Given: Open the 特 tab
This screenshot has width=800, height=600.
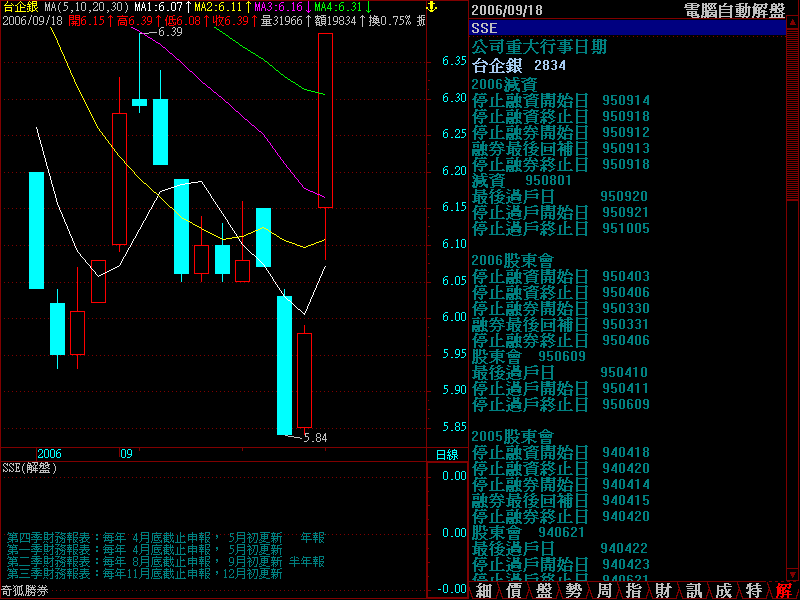Looking at the screenshot, I should point(754,591).
